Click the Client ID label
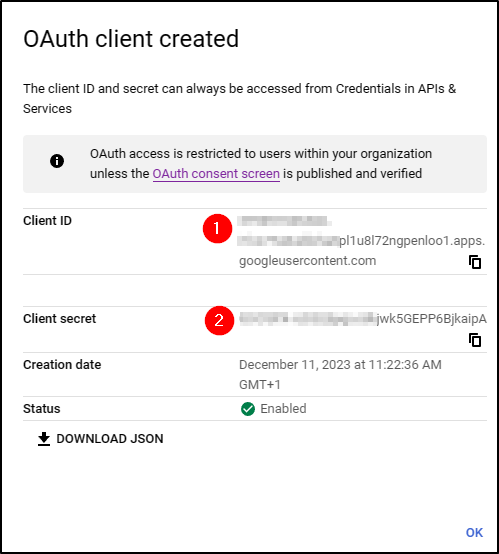Image resolution: width=499 pixels, height=554 pixels. (x=47, y=221)
